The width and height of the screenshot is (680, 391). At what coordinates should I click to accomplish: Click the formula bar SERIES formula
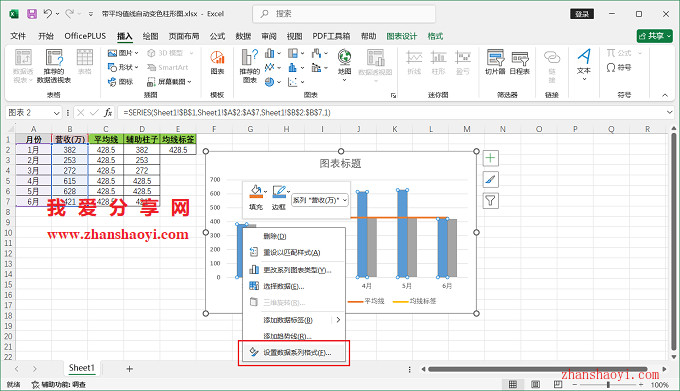[227, 113]
